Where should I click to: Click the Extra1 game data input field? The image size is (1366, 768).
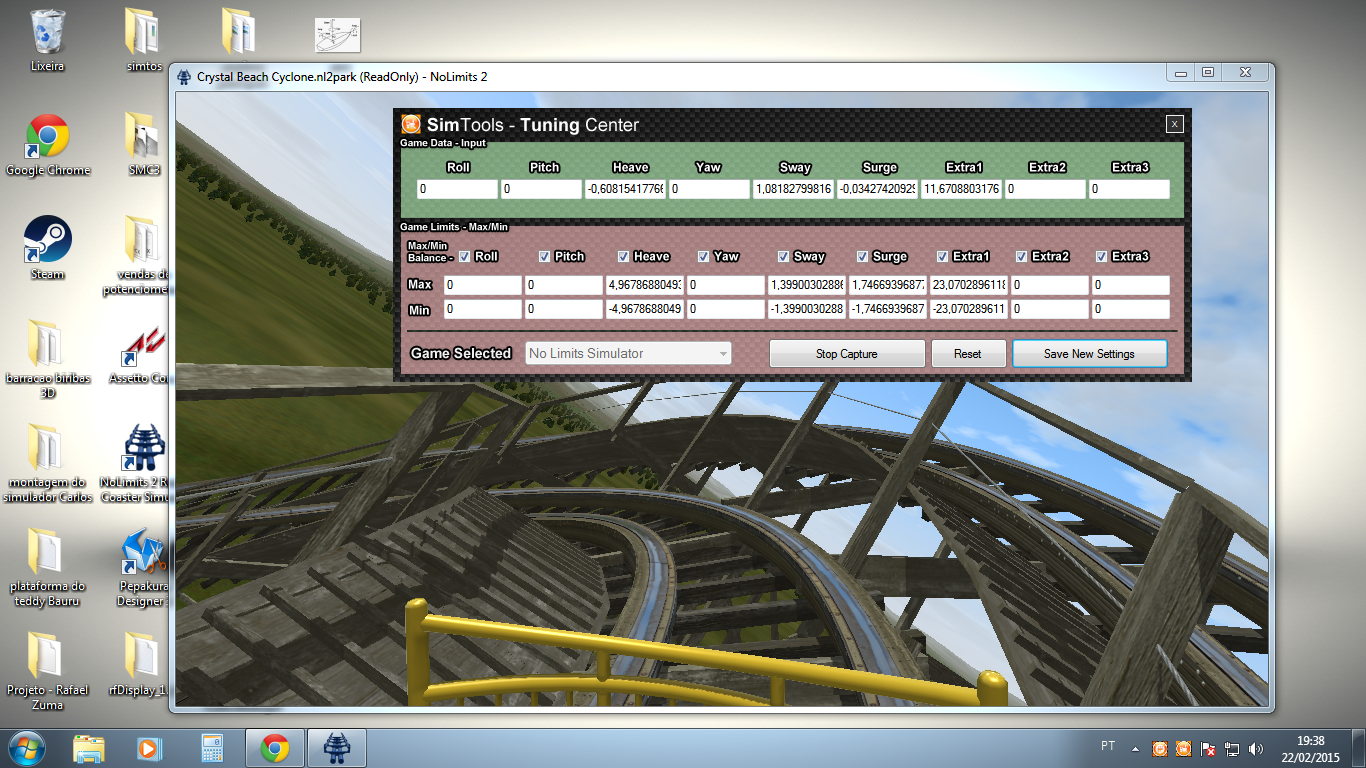click(961, 189)
